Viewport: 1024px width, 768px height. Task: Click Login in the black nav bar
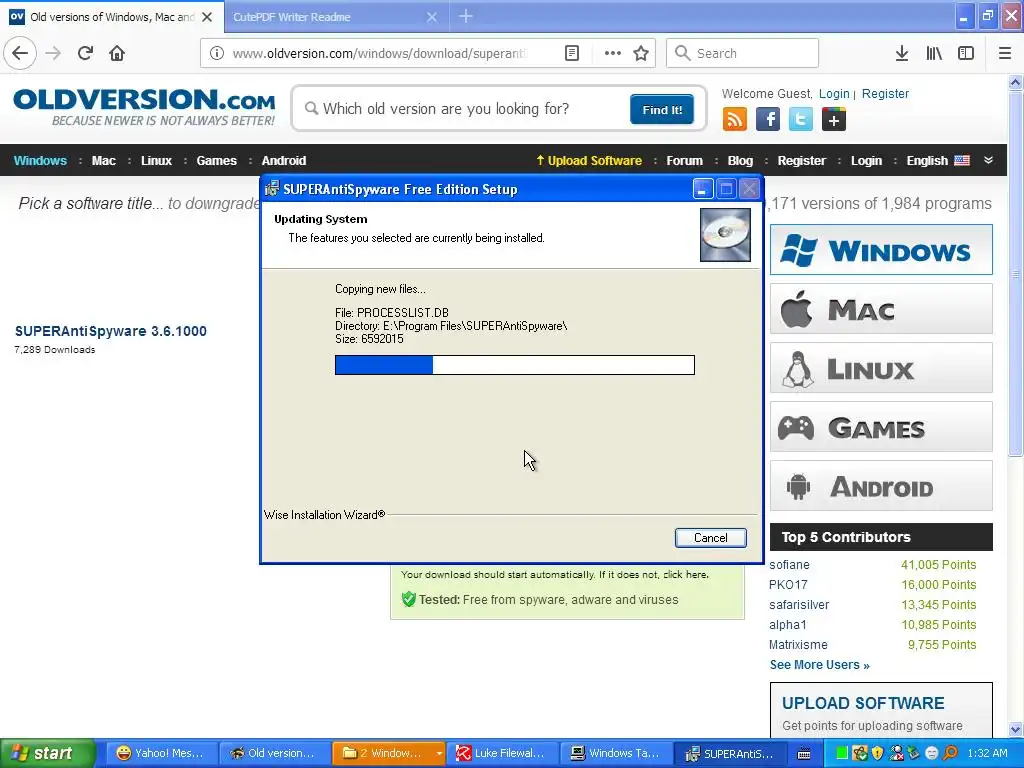pos(866,161)
